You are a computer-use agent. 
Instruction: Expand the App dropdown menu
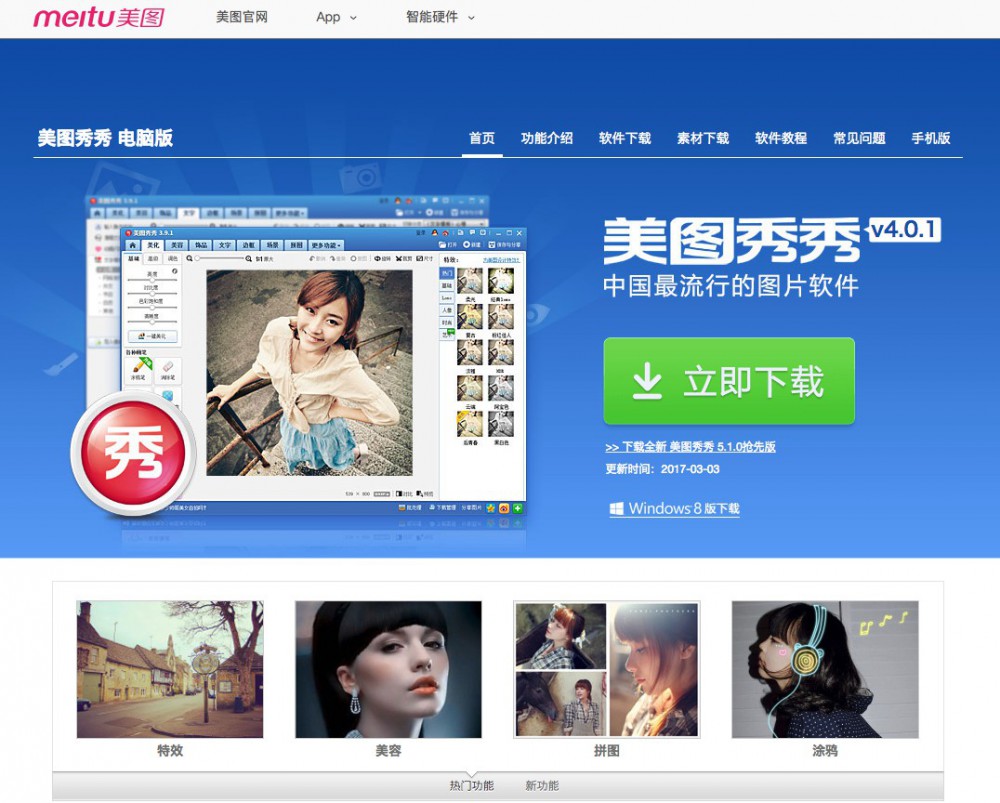click(336, 17)
